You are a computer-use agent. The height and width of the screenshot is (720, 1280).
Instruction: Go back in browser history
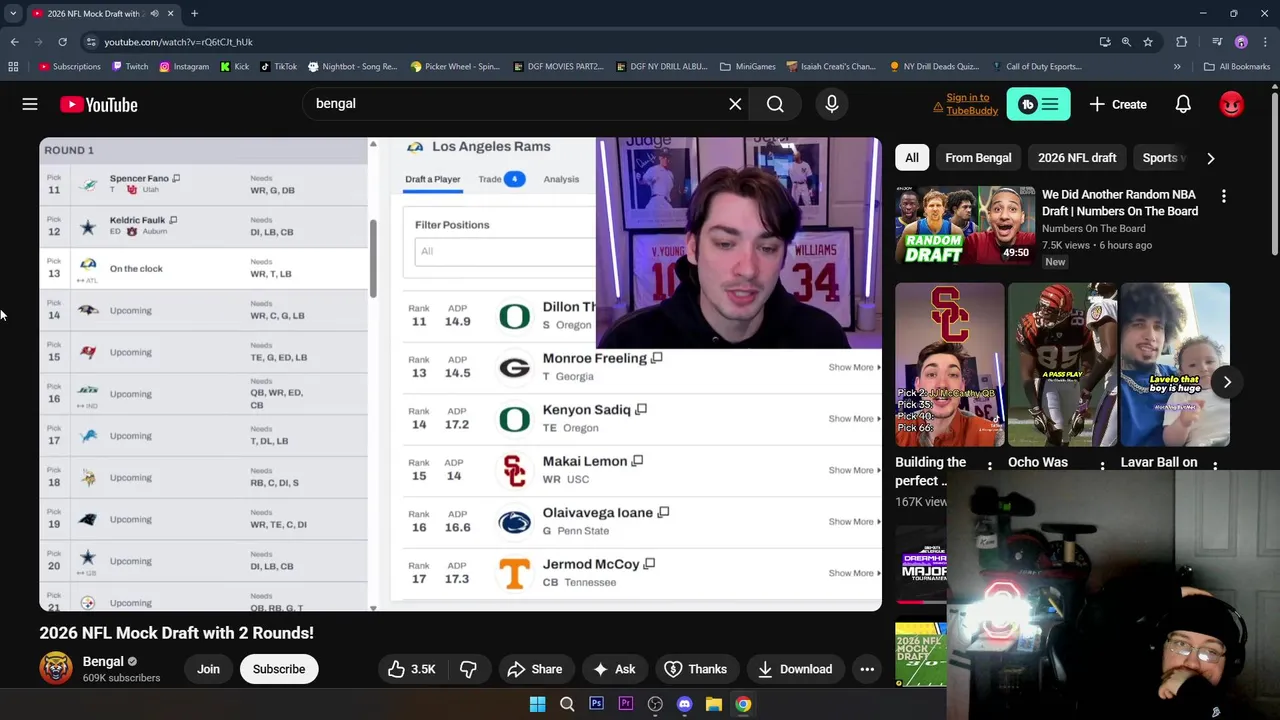14,42
